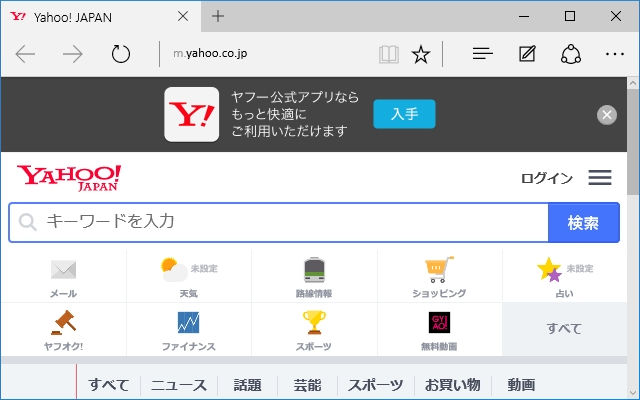This screenshot has height=400, width=640.
Task: Make a web note with pencil icon
Action: 527,53
